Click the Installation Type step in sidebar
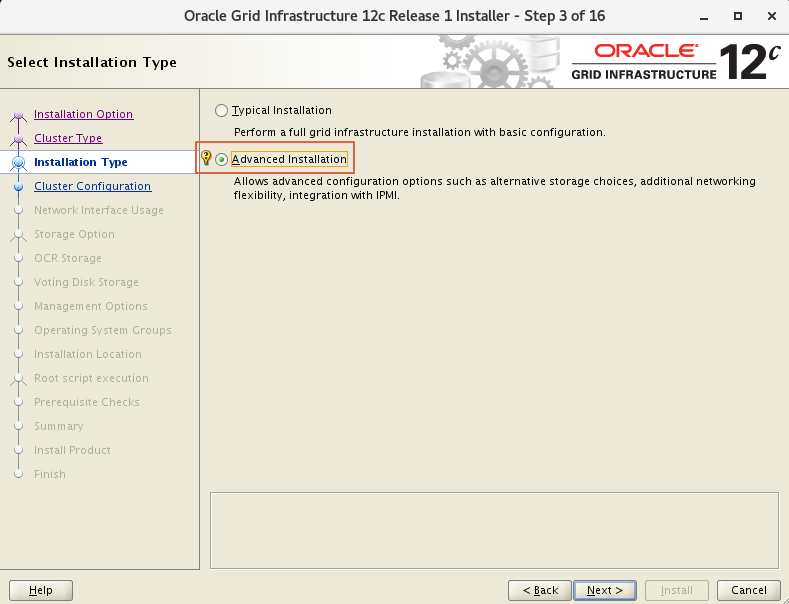Screen dimensions: 789x604 point(80,162)
